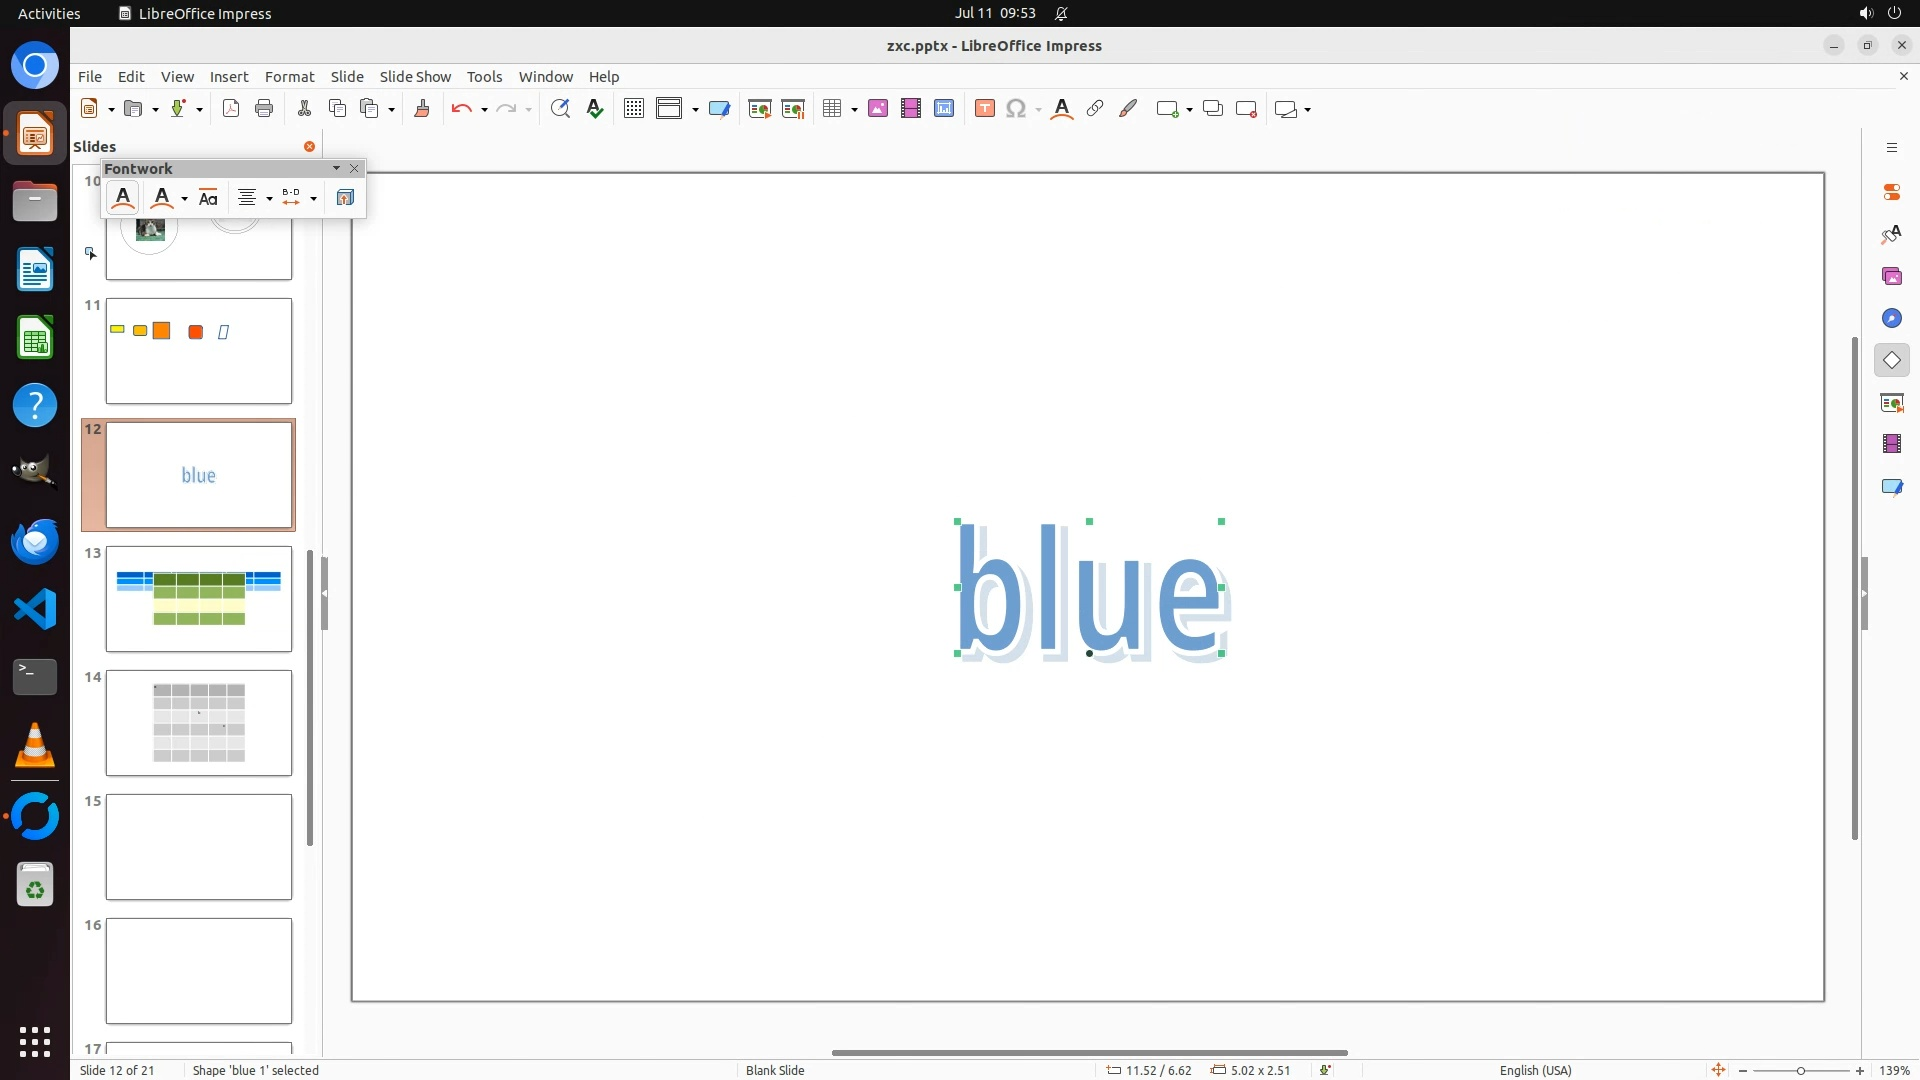This screenshot has height=1080, width=1920.
Task: Click the zoom slider handle
Action: pyautogui.click(x=1801, y=1070)
